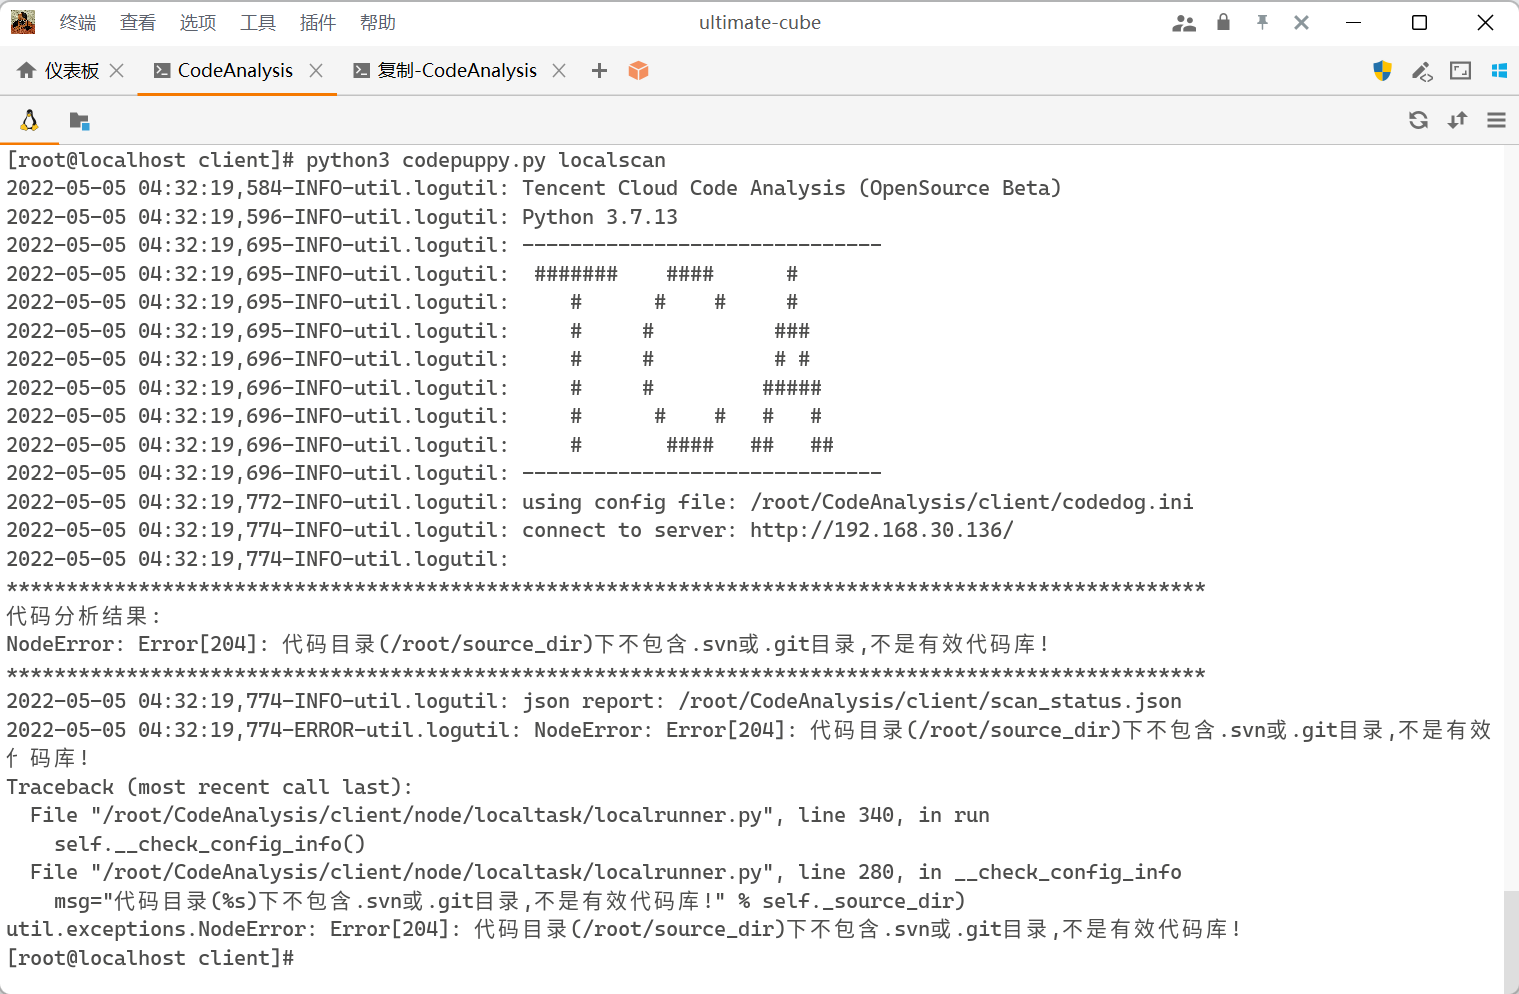Open the 选项 menu
1519x994 pixels.
click(x=197, y=22)
